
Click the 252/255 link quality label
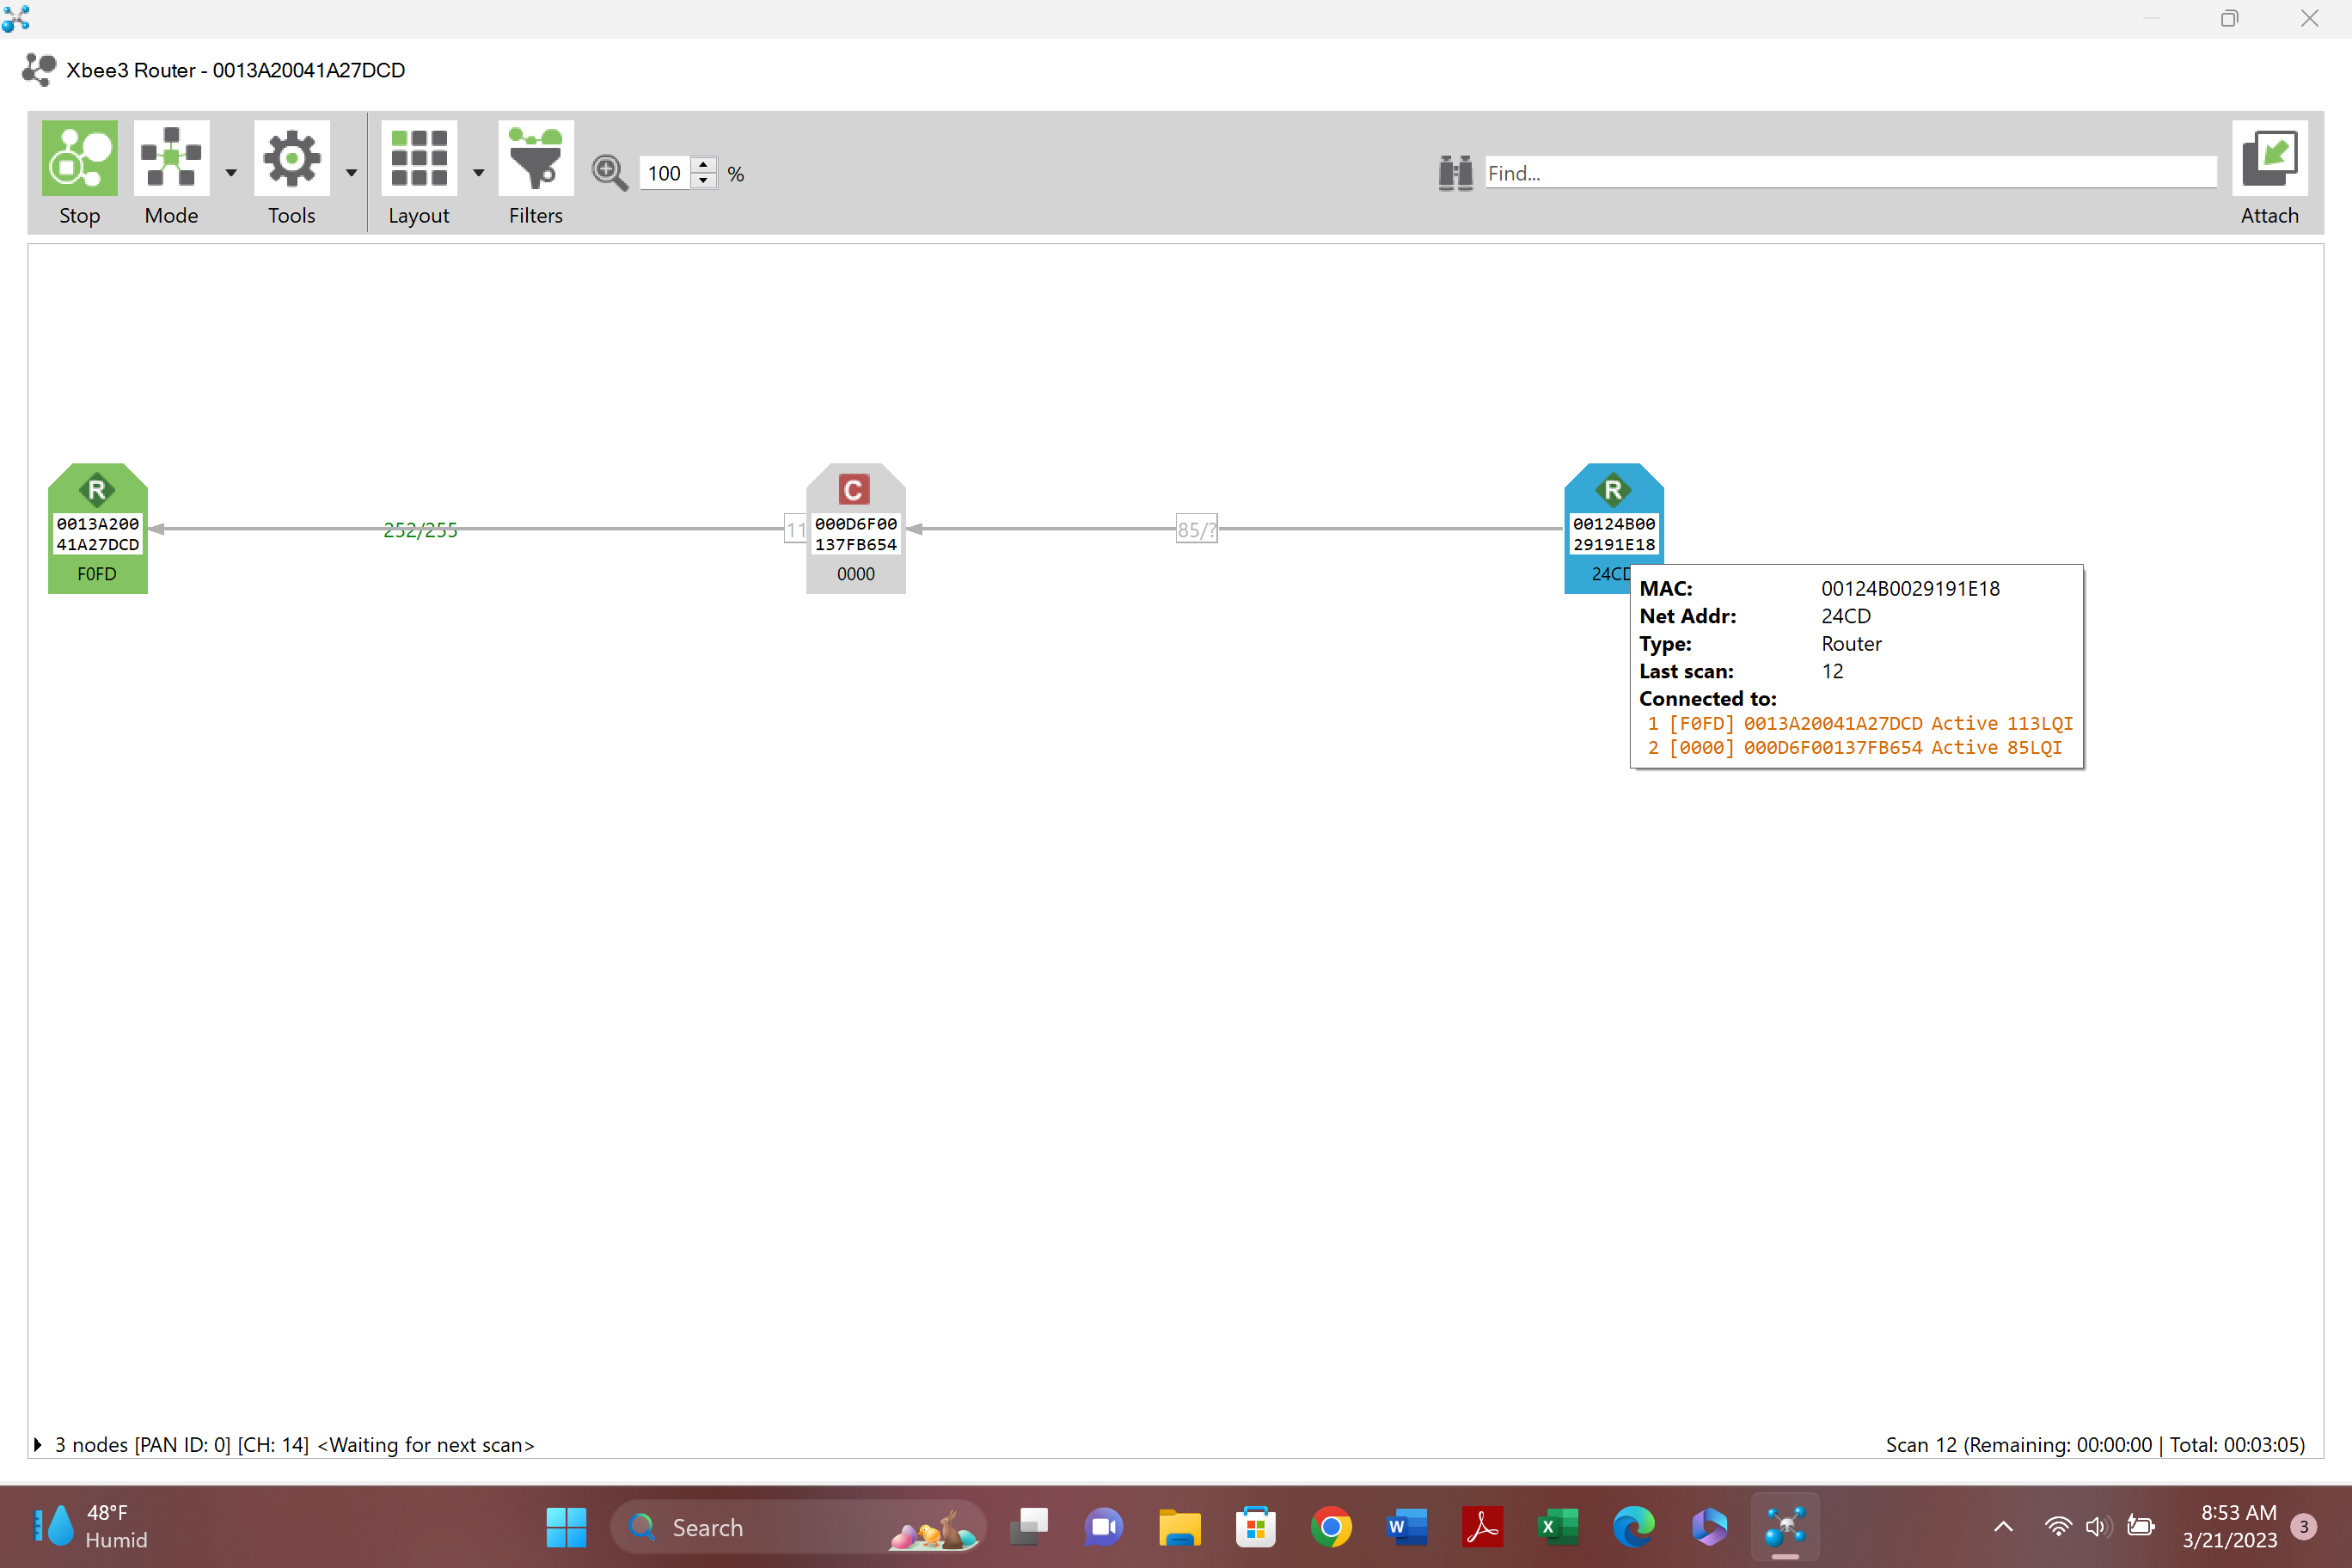pyautogui.click(x=420, y=529)
